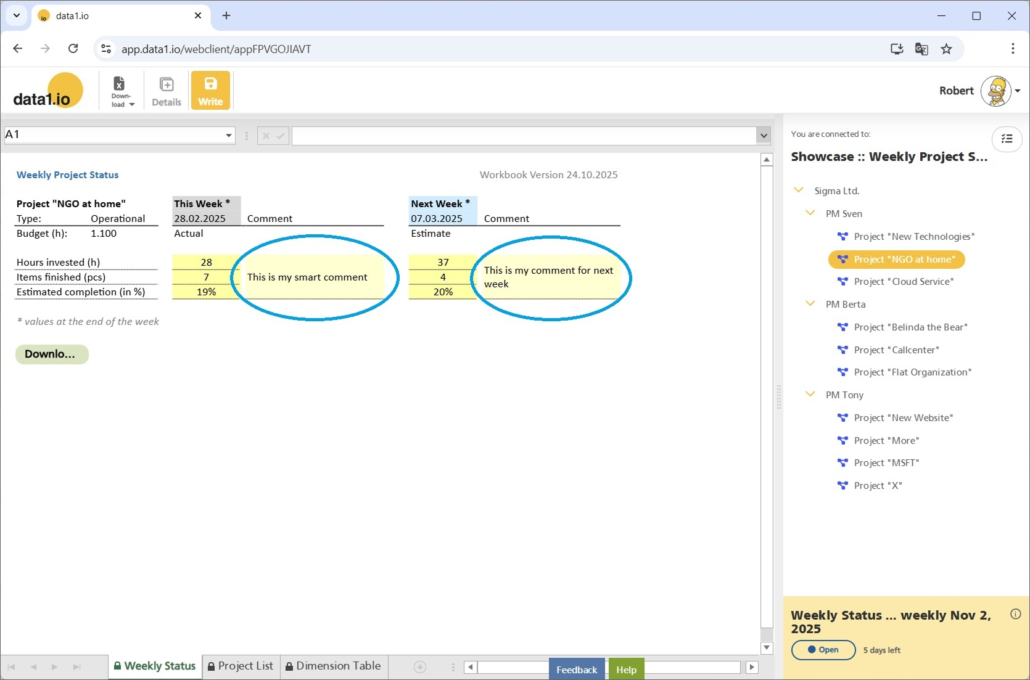Click the translate page icon
1030x680 pixels.
[921, 48]
